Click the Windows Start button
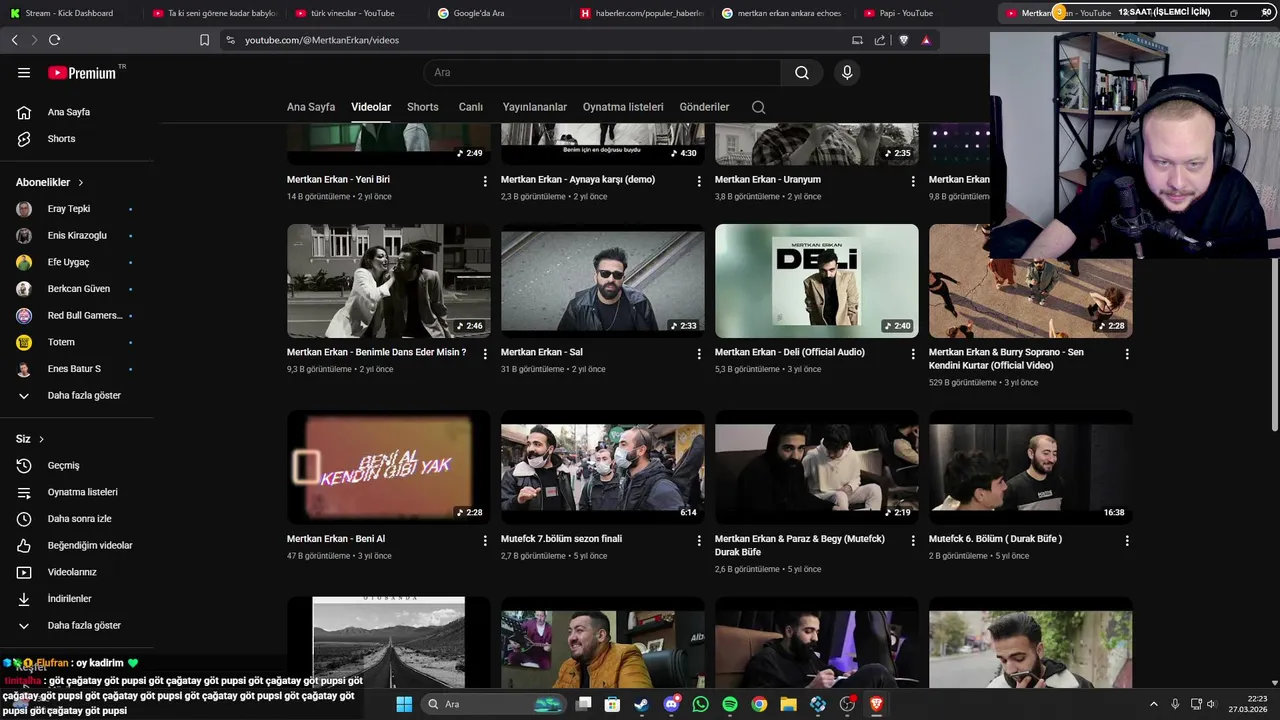1280x720 pixels. 404,704
